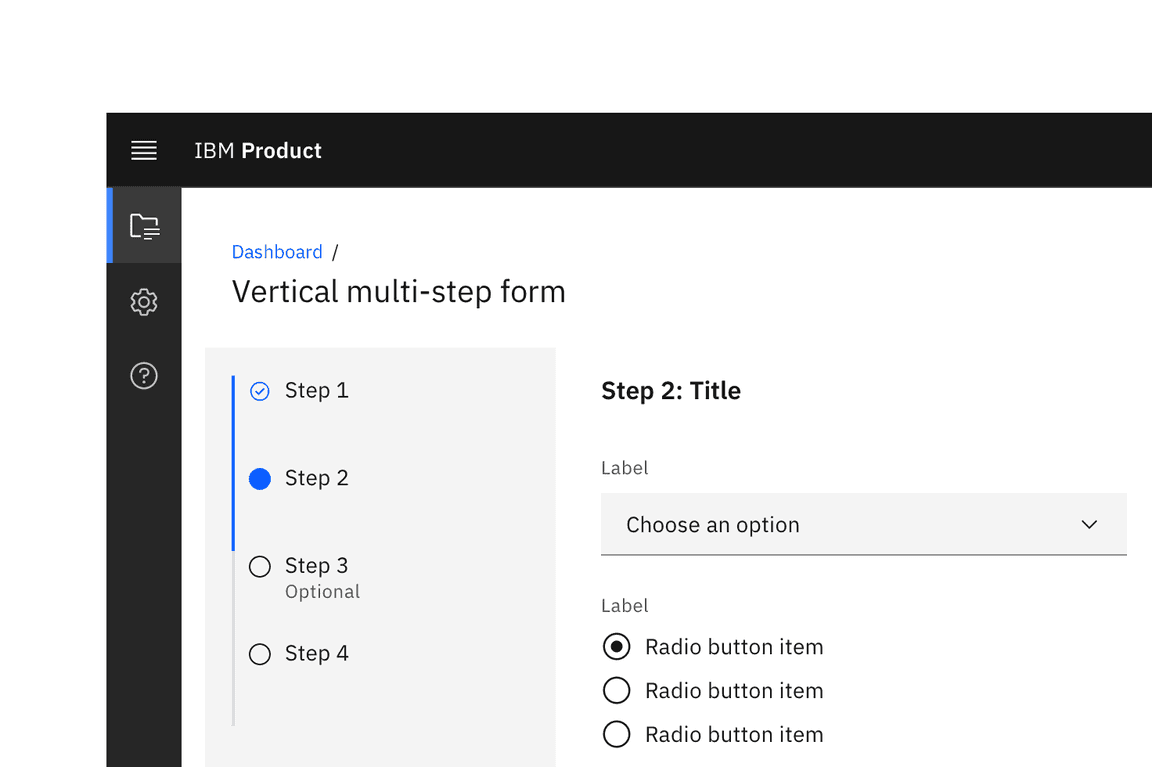
Task: Select the documents icon in the left sidebar
Action: click(x=144, y=225)
